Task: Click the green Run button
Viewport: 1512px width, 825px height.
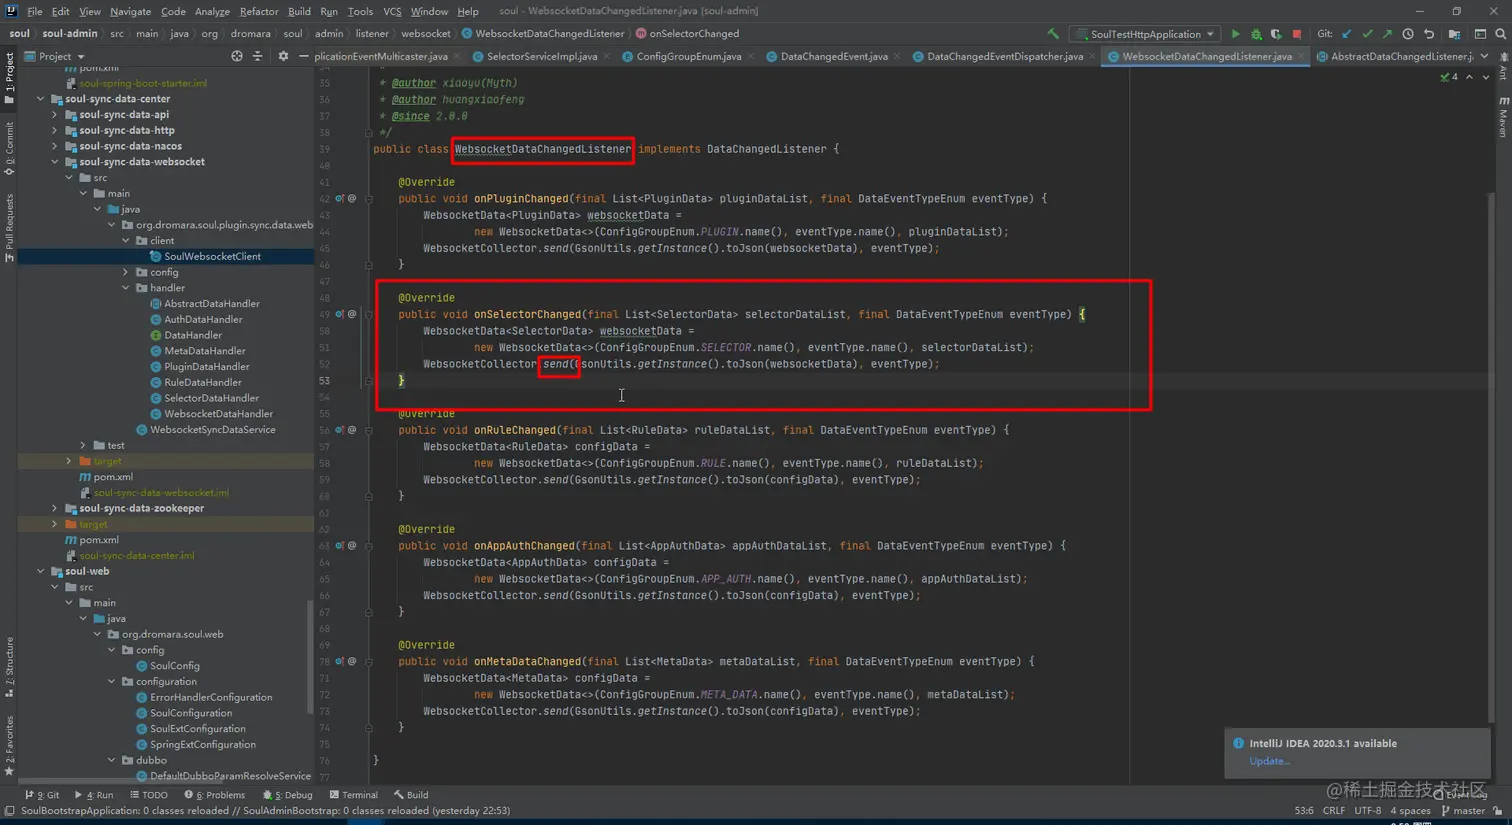Action: 1235,34
